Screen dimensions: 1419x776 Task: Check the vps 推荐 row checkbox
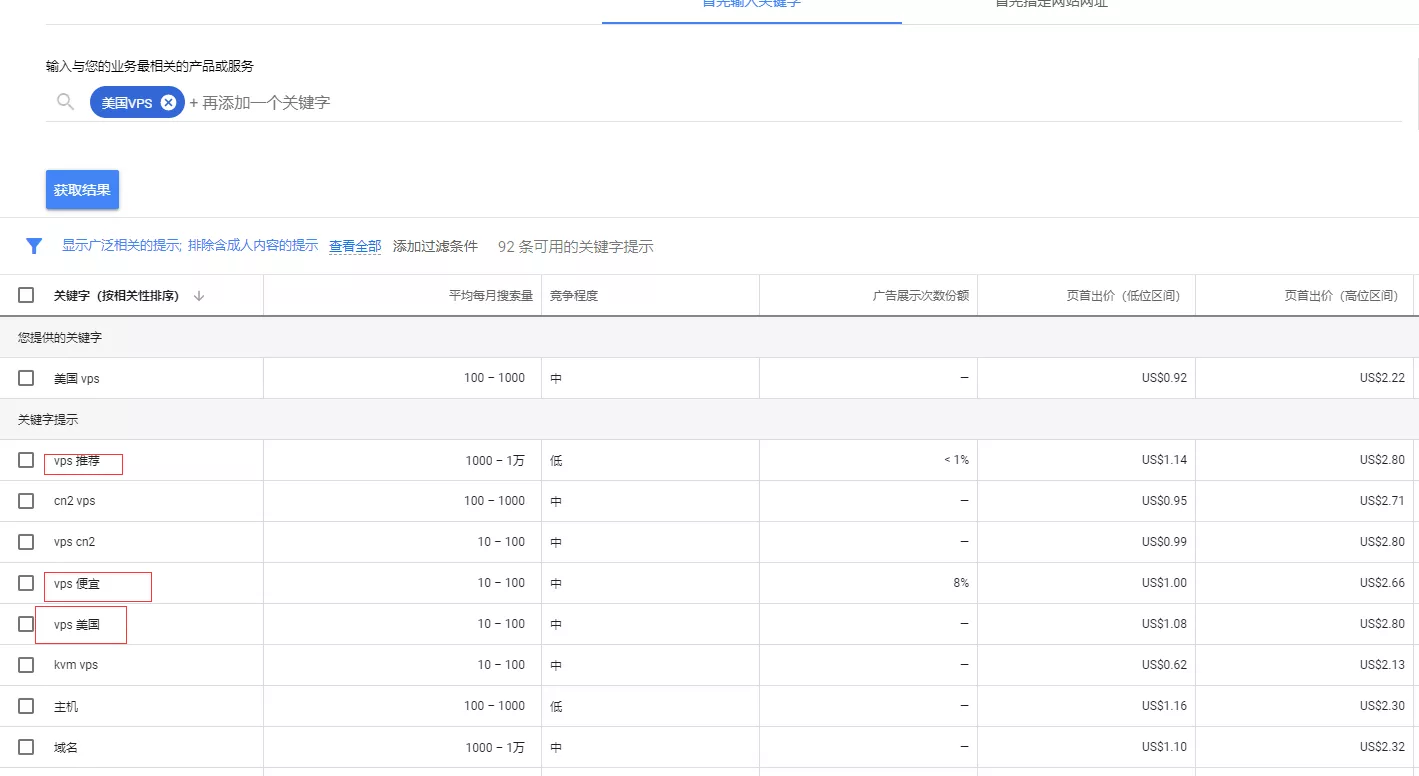coord(26,460)
